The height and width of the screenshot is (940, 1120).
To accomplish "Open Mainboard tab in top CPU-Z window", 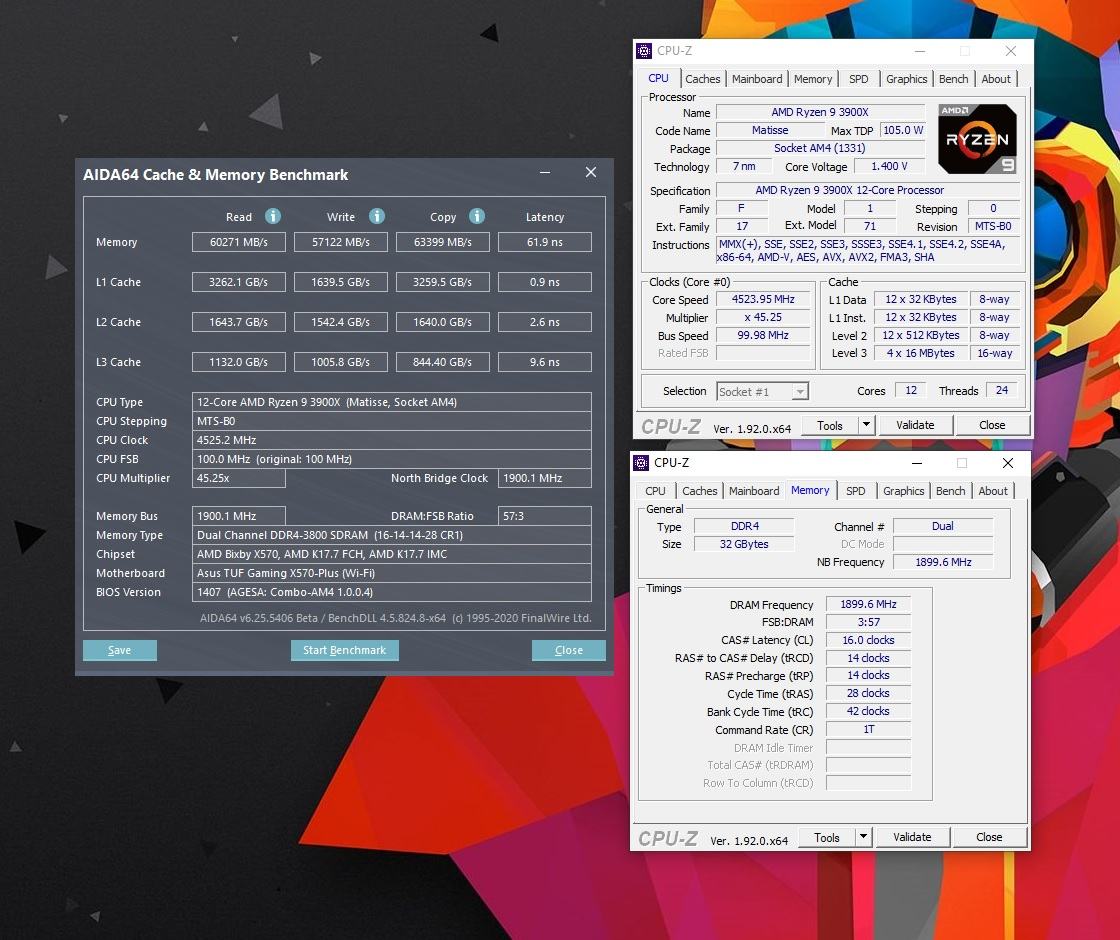I will pyautogui.click(x=757, y=79).
